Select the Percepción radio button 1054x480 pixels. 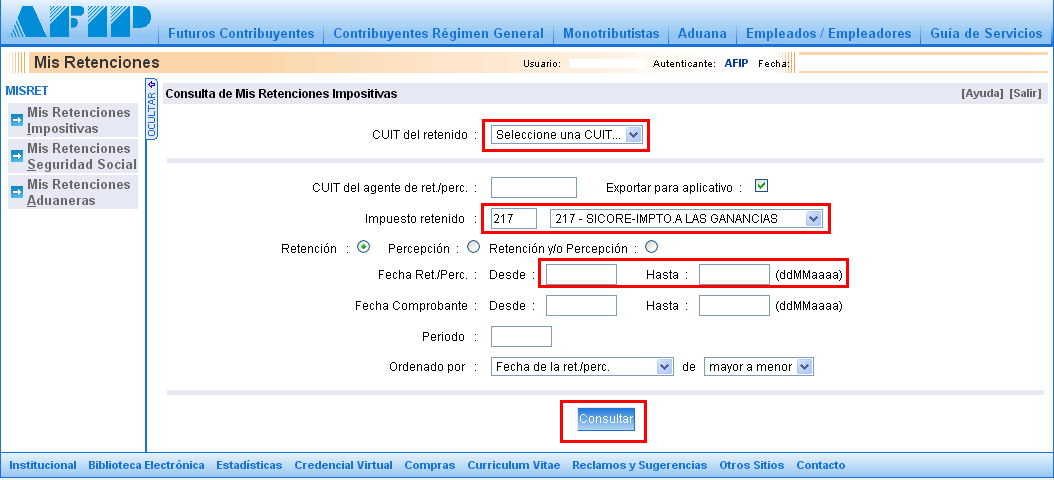(473, 247)
